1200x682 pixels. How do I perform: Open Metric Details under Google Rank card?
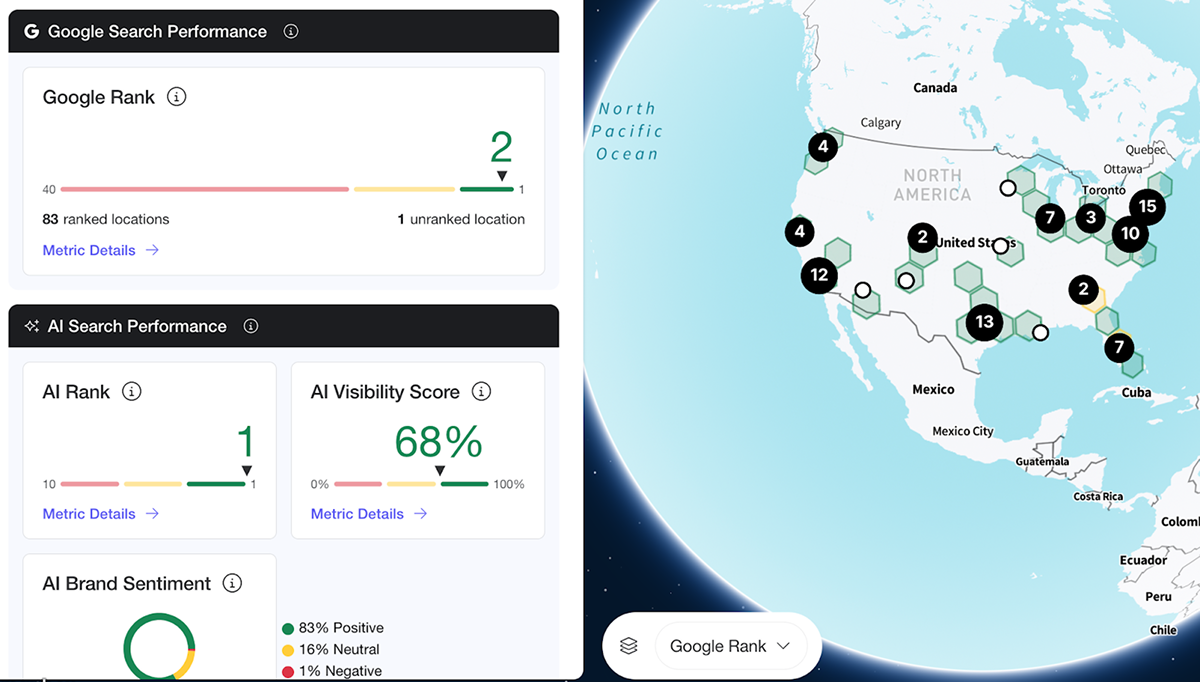(x=100, y=250)
